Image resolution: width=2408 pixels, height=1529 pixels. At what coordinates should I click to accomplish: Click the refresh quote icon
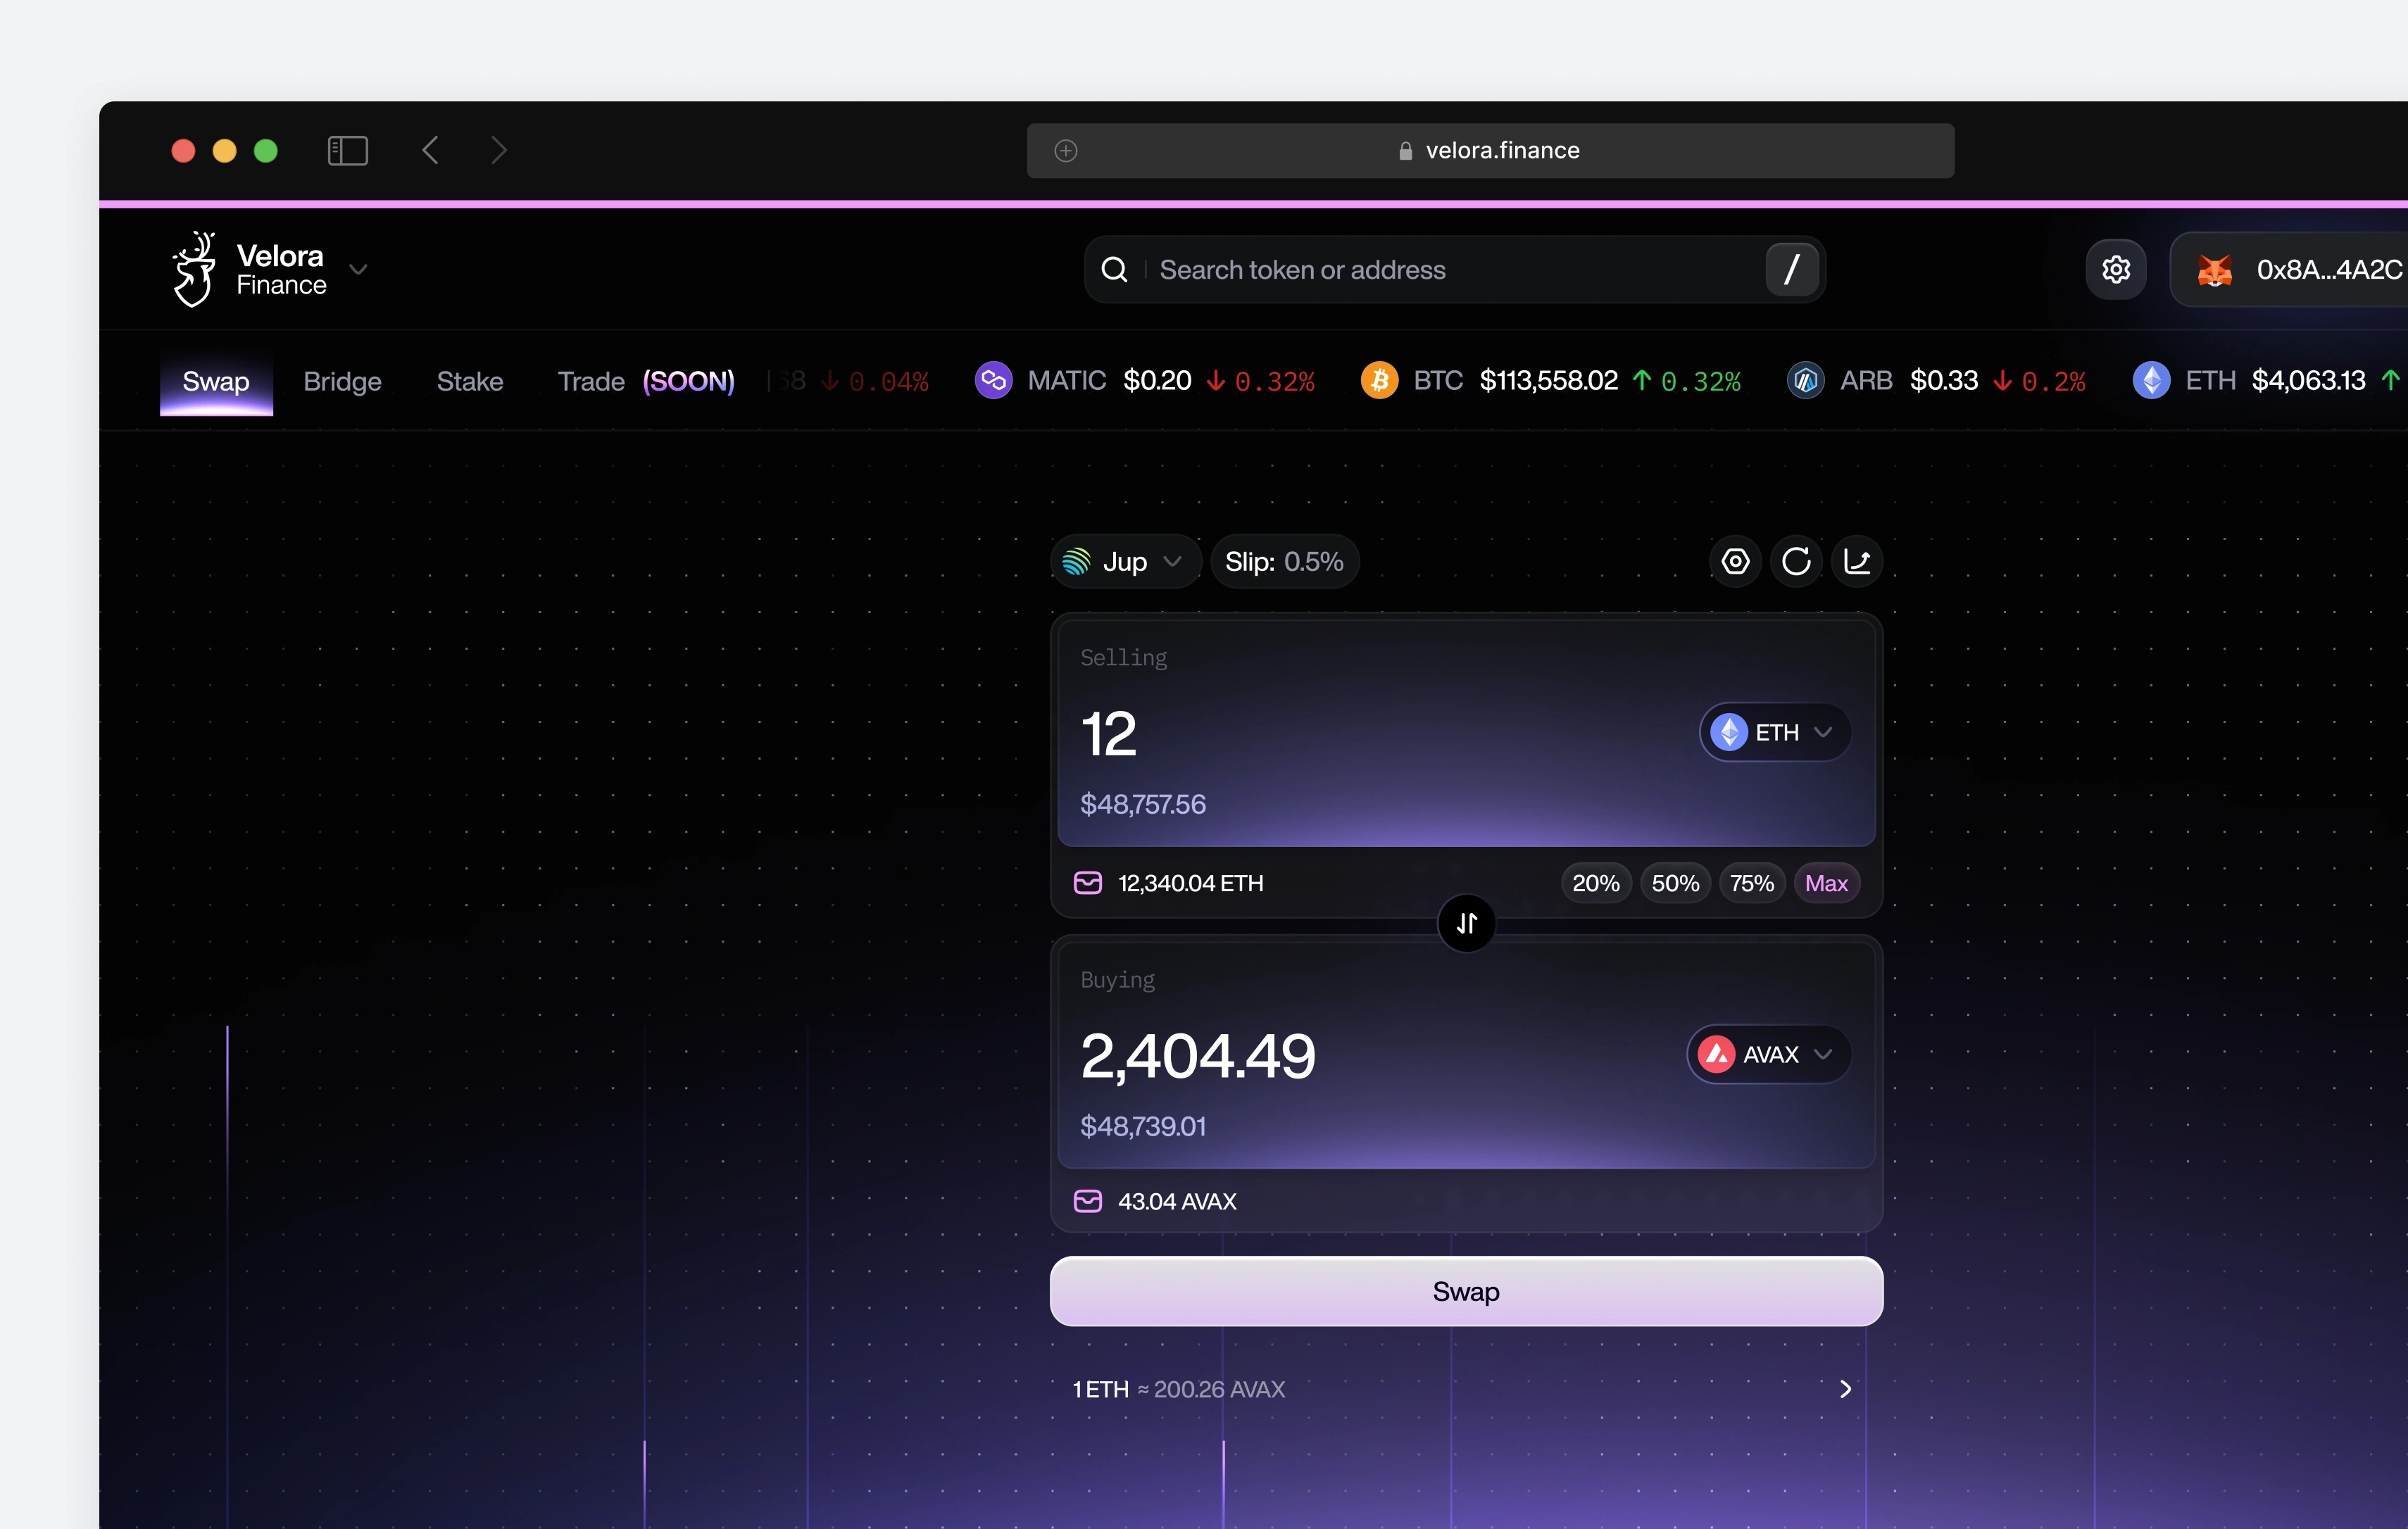click(1796, 561)
